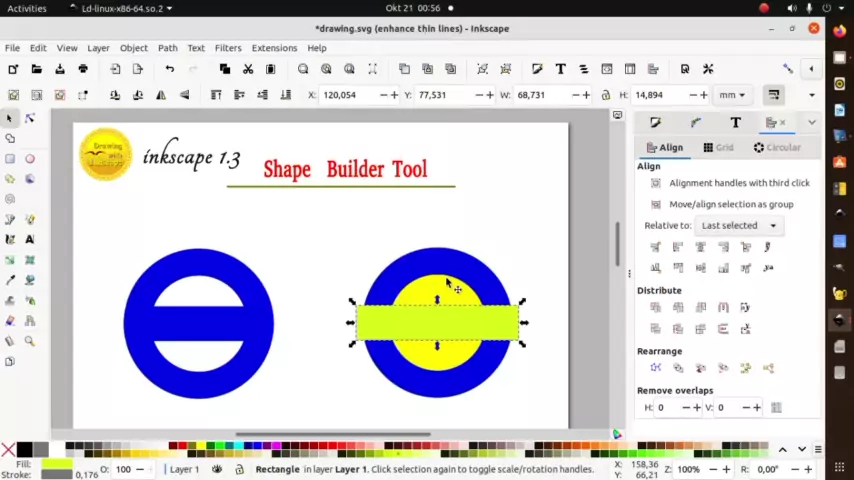This screenshot has width=854, height=480.
Task: Pick the Ellipse tool in toolbox
Action: click(x=30, y=159)
